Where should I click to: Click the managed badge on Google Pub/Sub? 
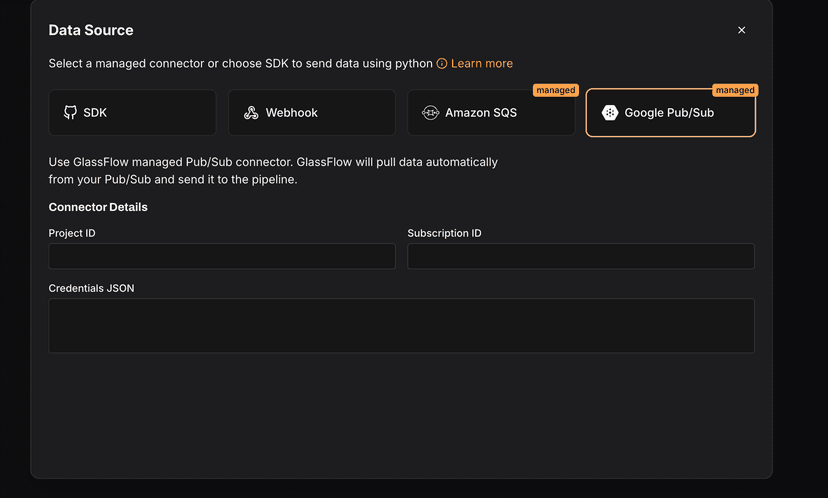[735, 90]
